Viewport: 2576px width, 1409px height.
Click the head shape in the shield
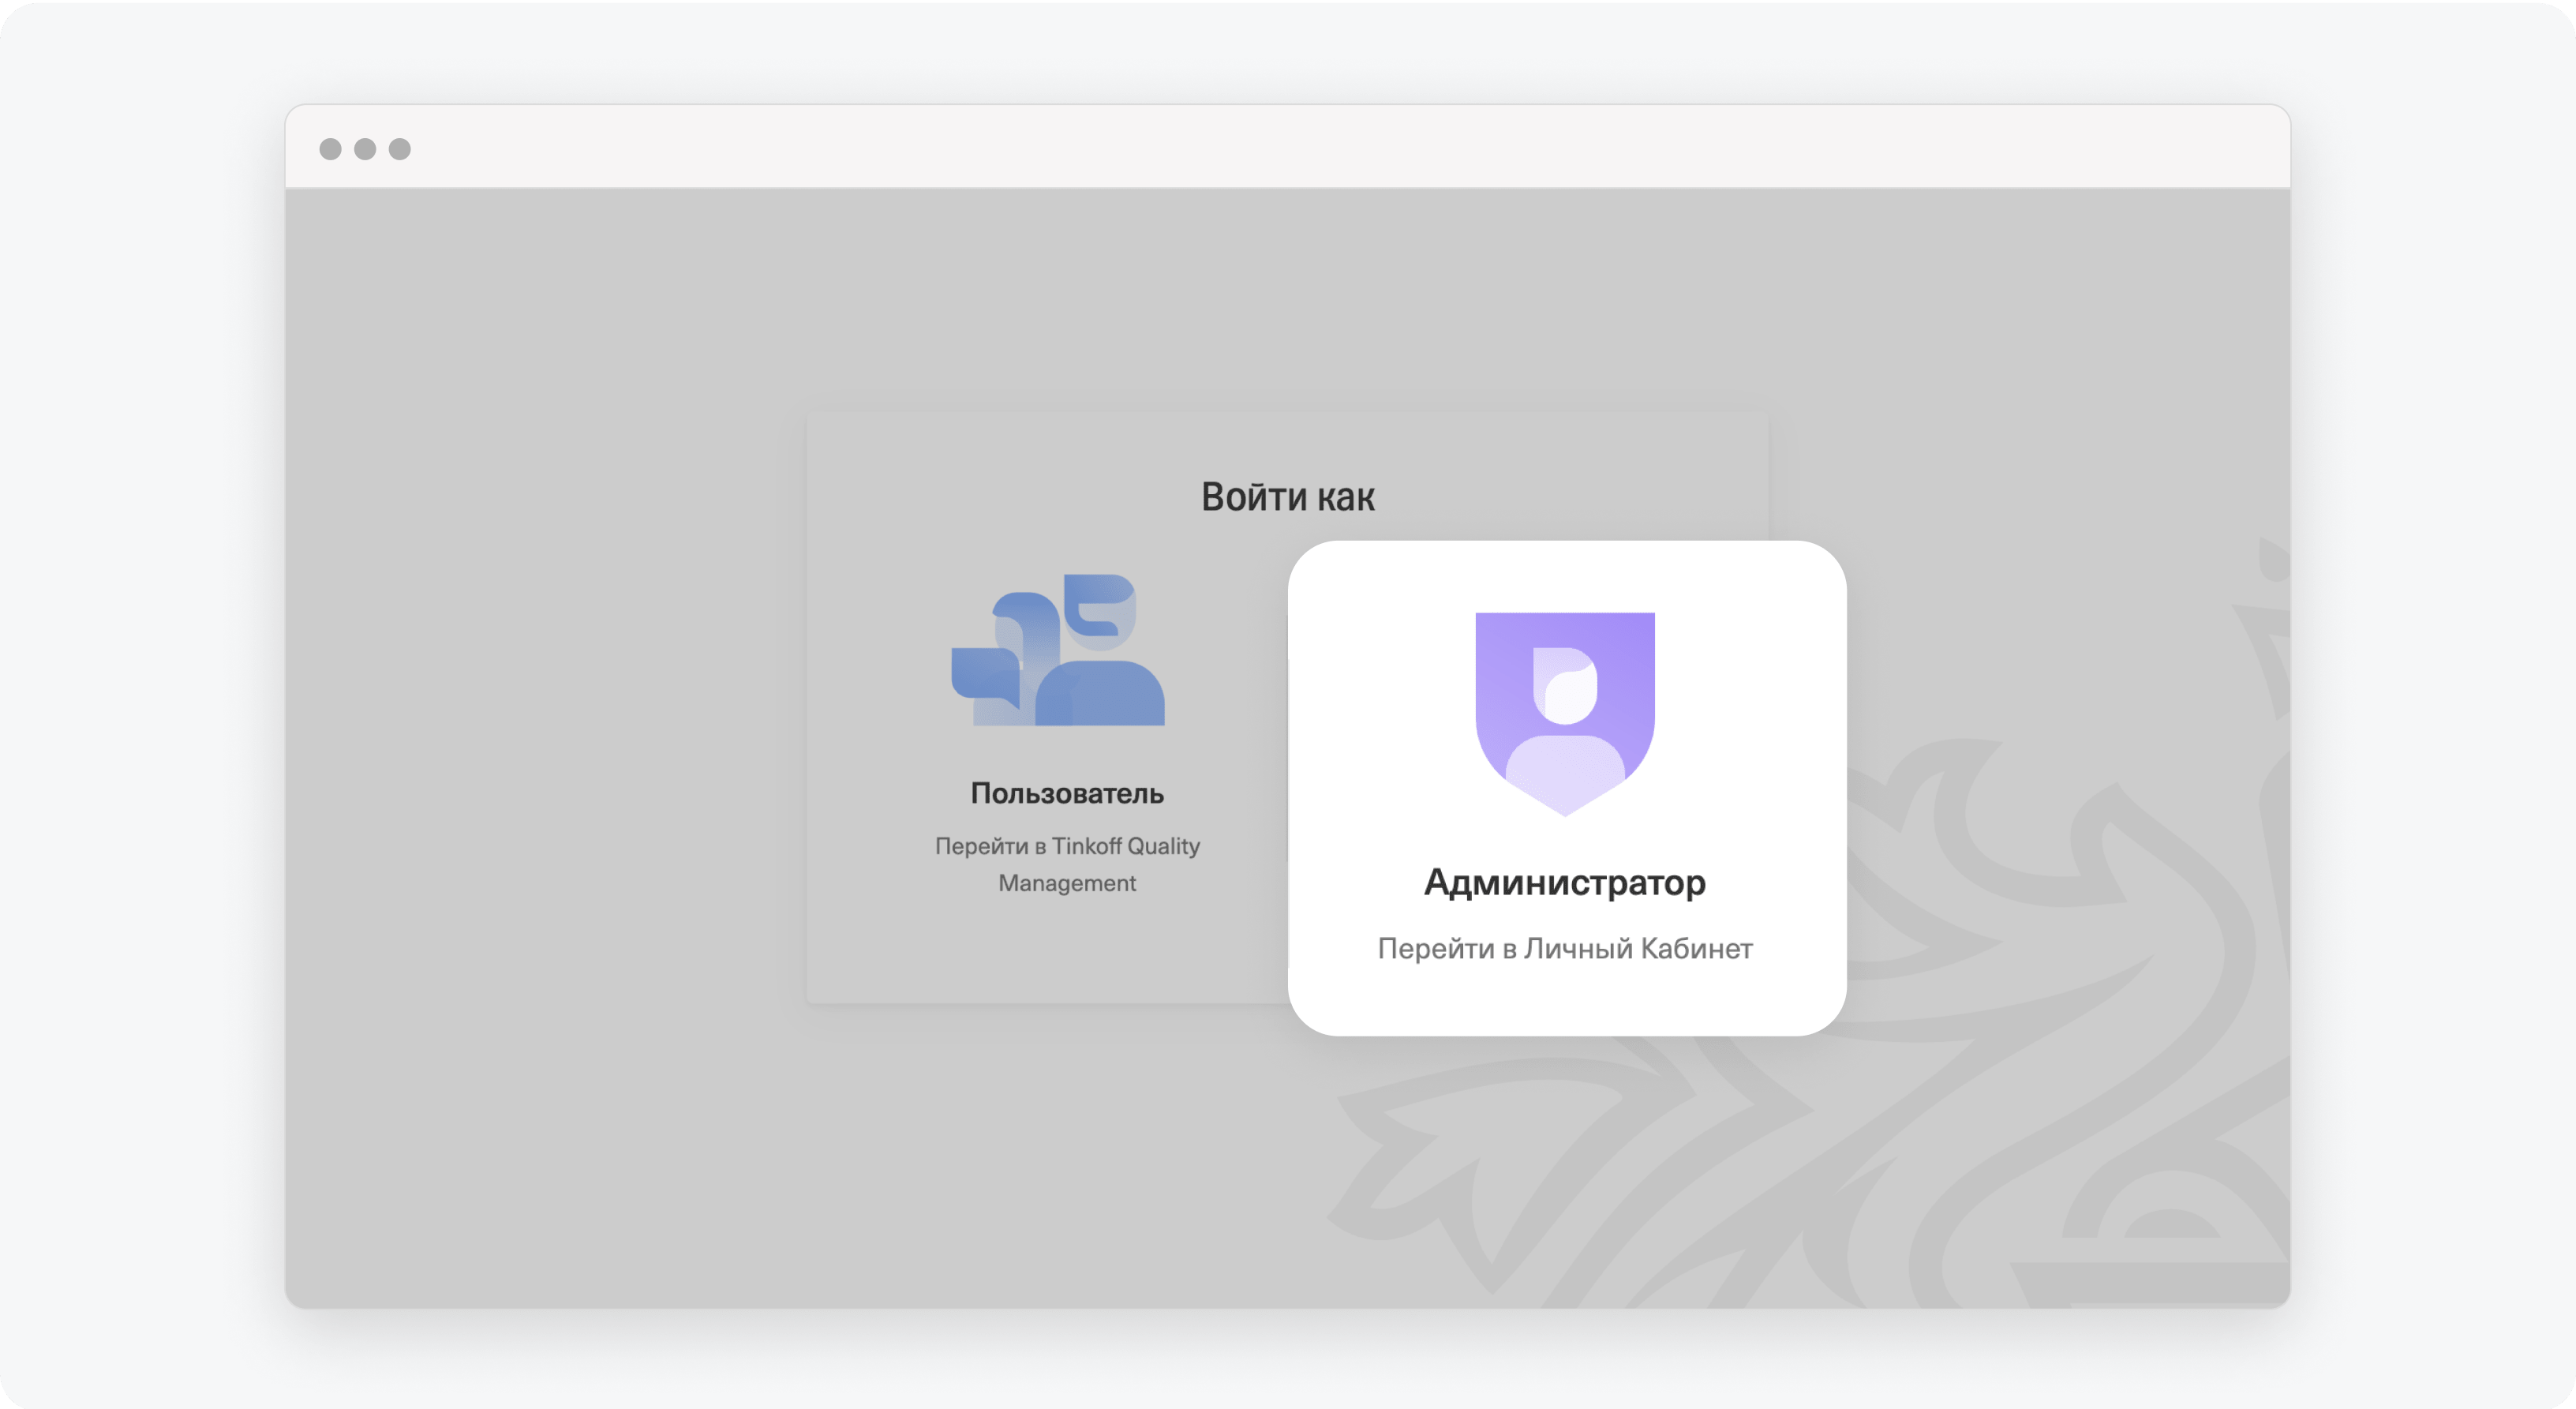[1565, 685]
